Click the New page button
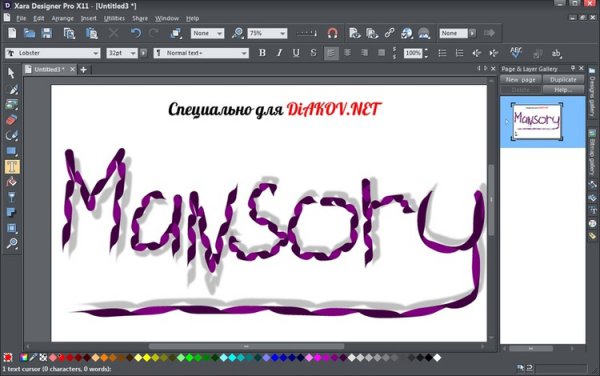The image size is (600, 376). (520, 80)
